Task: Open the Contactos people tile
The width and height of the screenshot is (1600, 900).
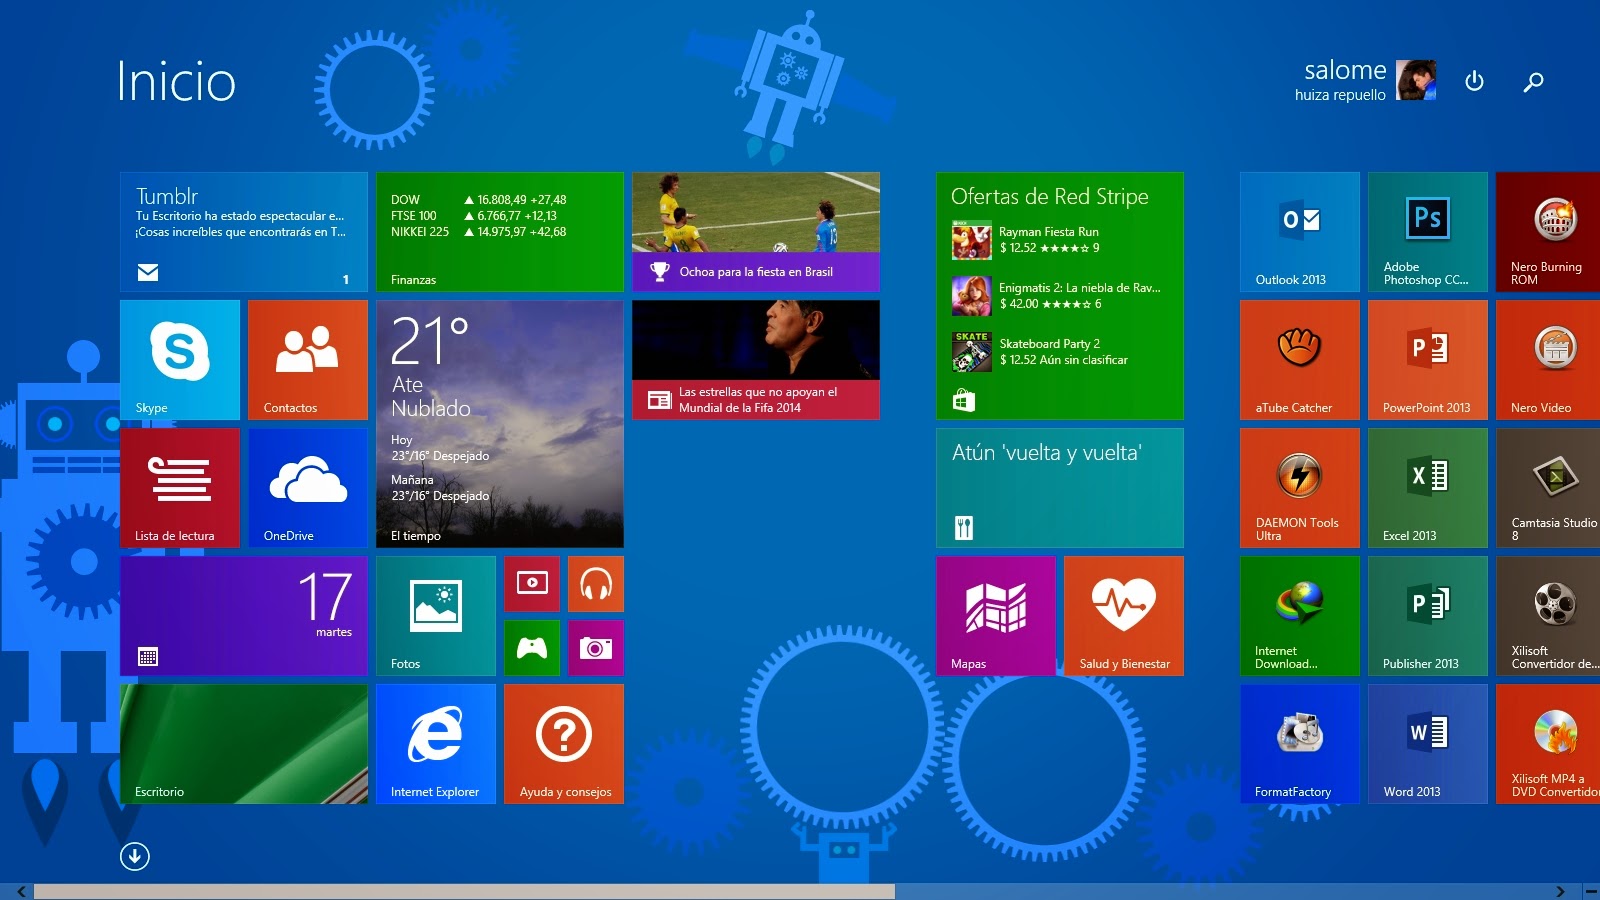Action: [x=308, y=360]
